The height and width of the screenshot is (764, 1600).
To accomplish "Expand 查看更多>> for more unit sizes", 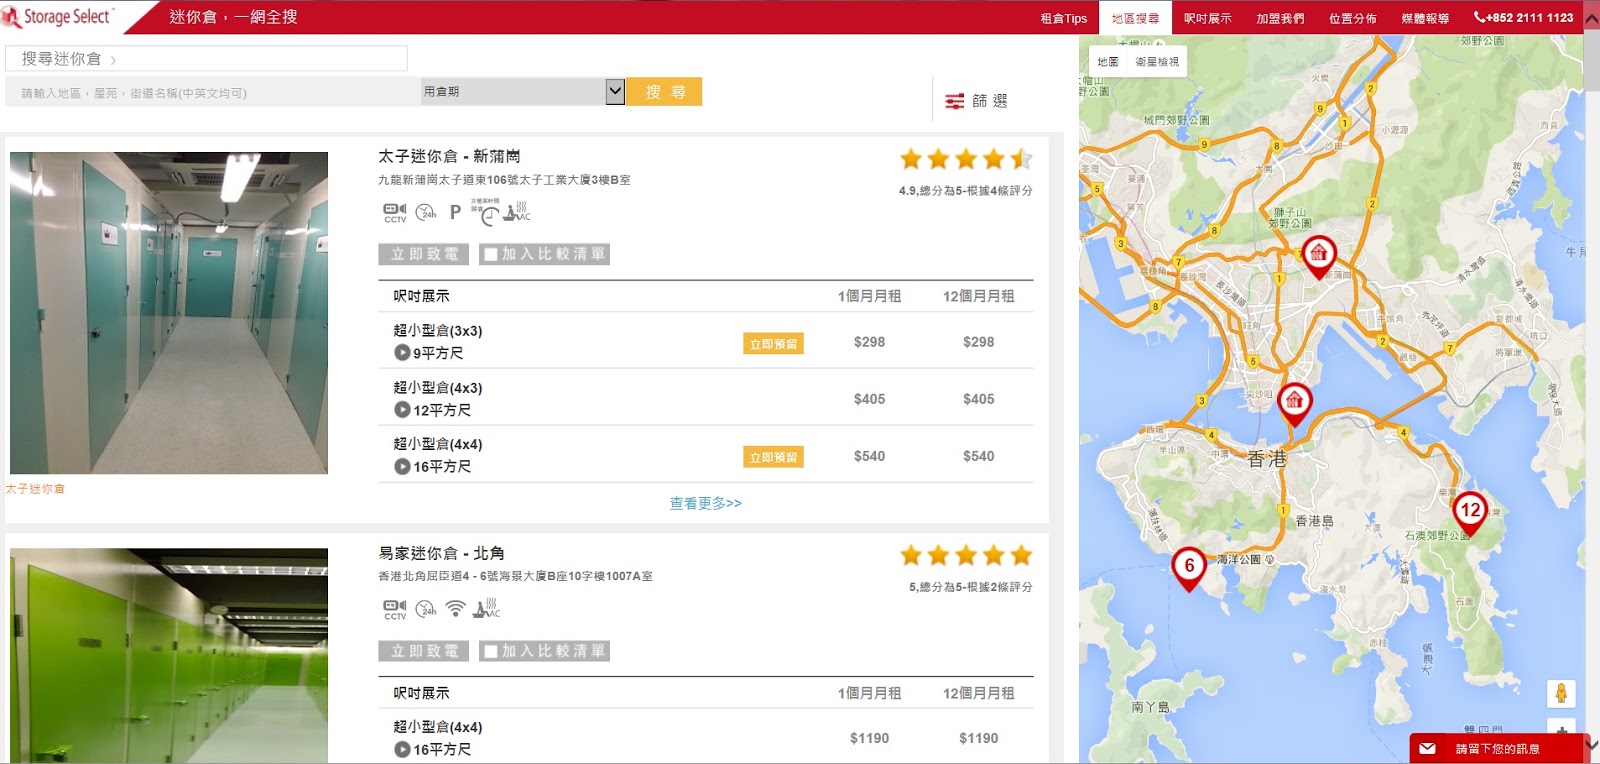I will [x=705, y=503].
